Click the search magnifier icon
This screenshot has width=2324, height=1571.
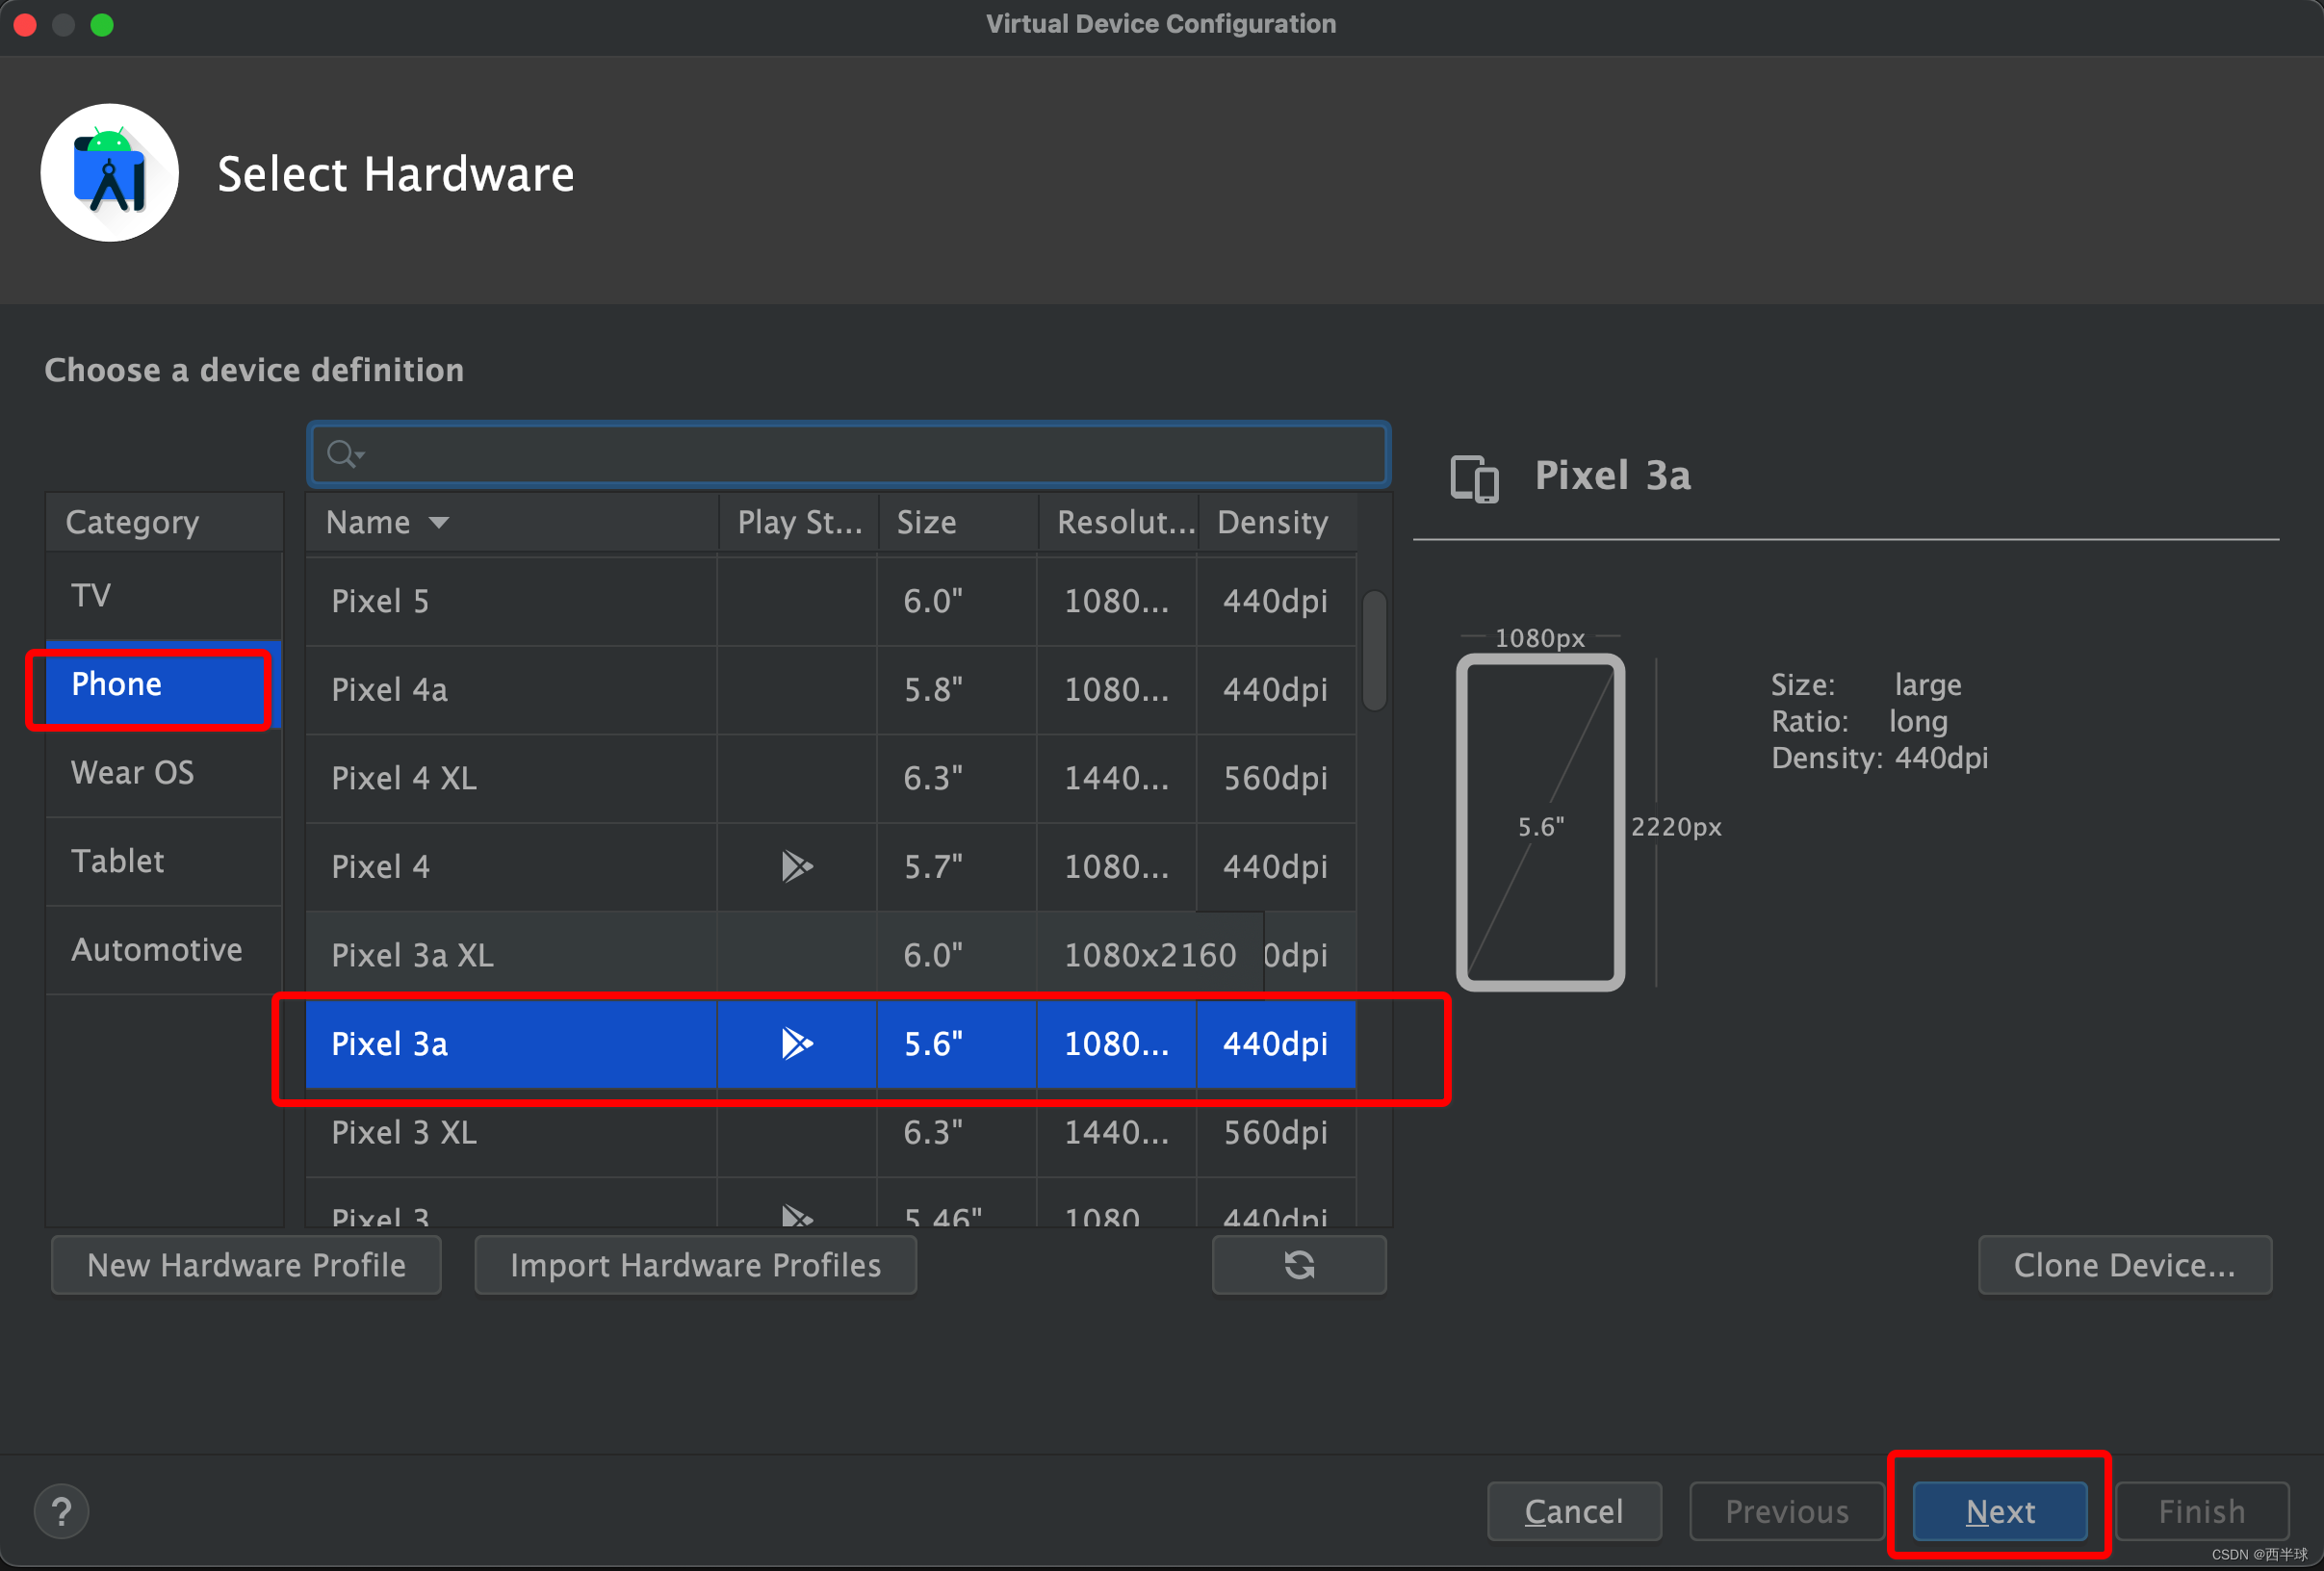click(343, 454)
